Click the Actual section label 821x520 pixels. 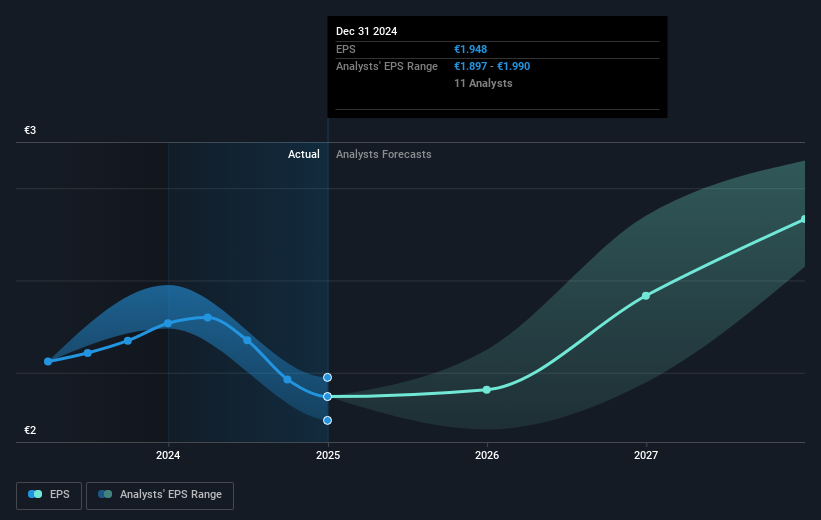pyautogui.click(x=304, y=154)
